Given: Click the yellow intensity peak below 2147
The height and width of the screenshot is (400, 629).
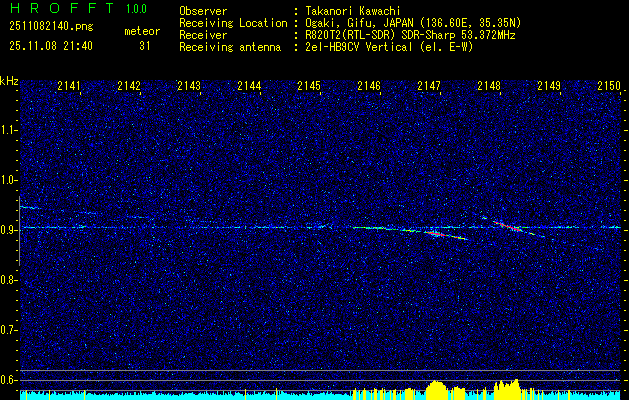Looking at the screenshot, I should point(437,390).
